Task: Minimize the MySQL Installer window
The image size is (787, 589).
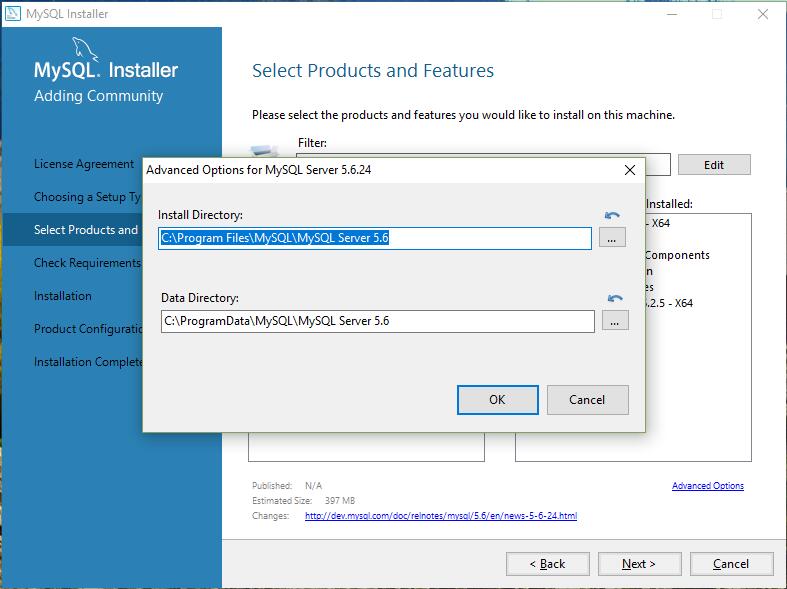Action: (669, 14)
